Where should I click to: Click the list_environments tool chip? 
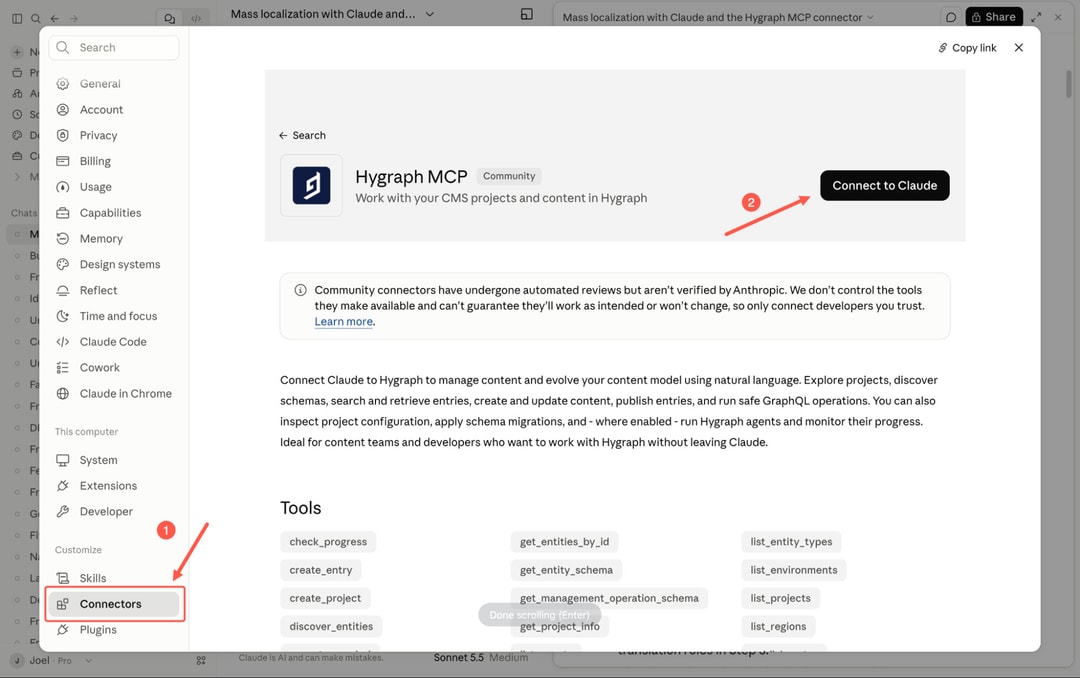click(x=793, y=571)
